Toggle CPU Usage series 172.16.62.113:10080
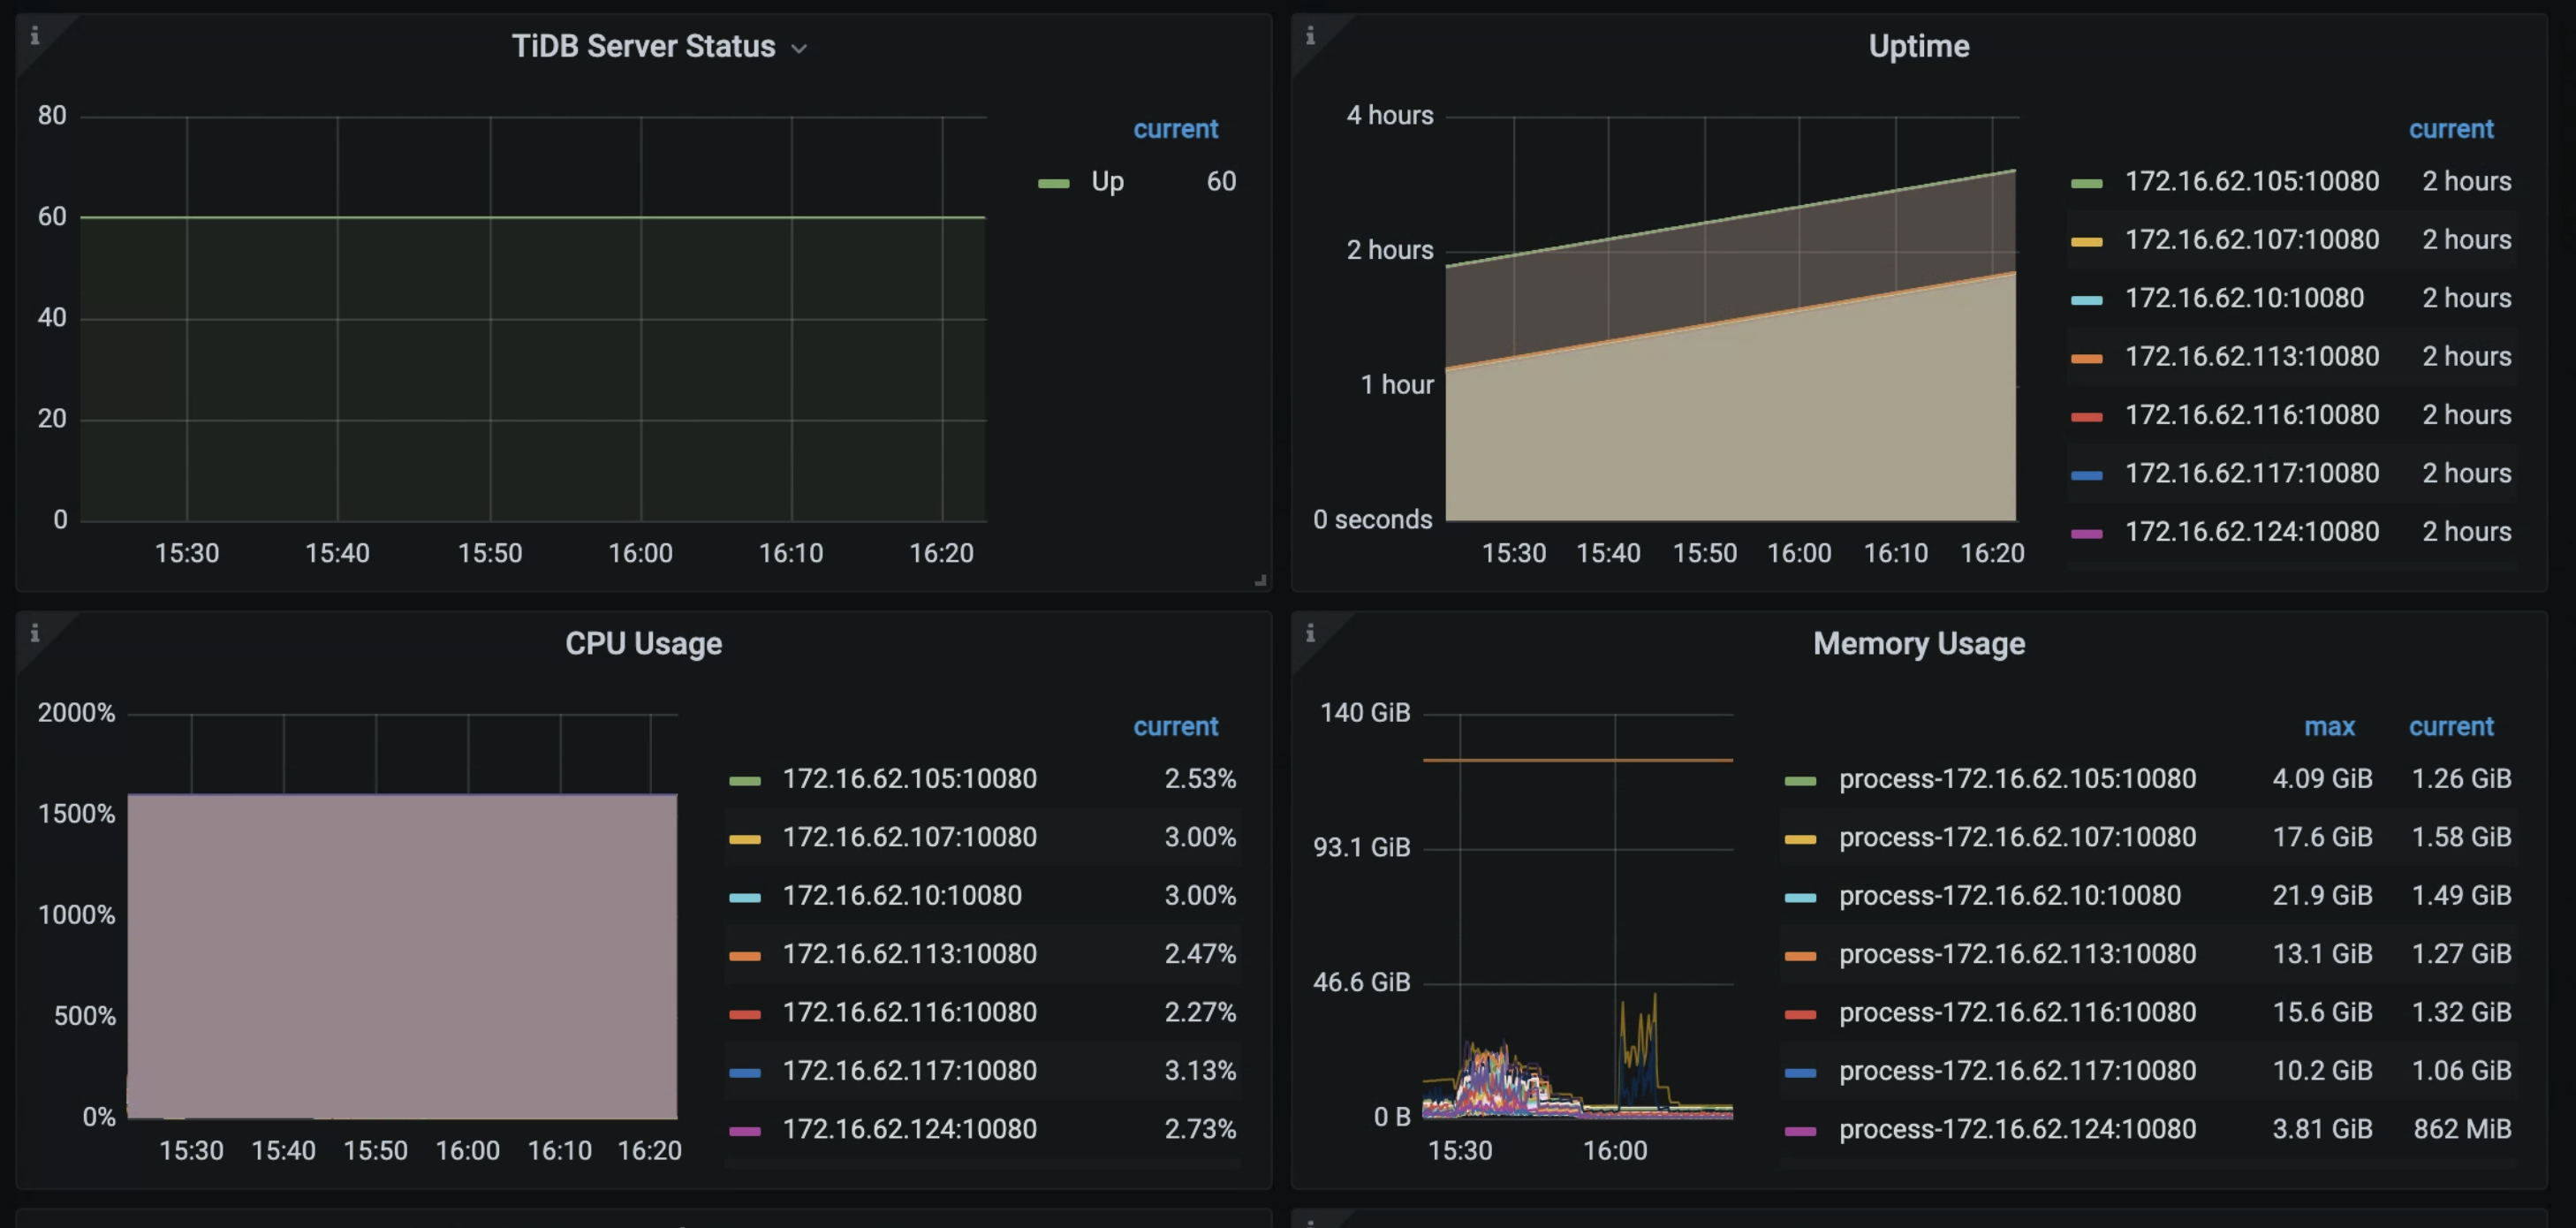Viewport: 2576px width, 1228px height. tap(909, 953)
